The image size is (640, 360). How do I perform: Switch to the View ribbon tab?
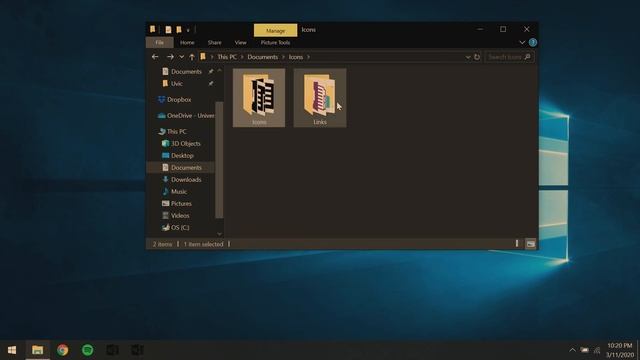tap(240, 42)
